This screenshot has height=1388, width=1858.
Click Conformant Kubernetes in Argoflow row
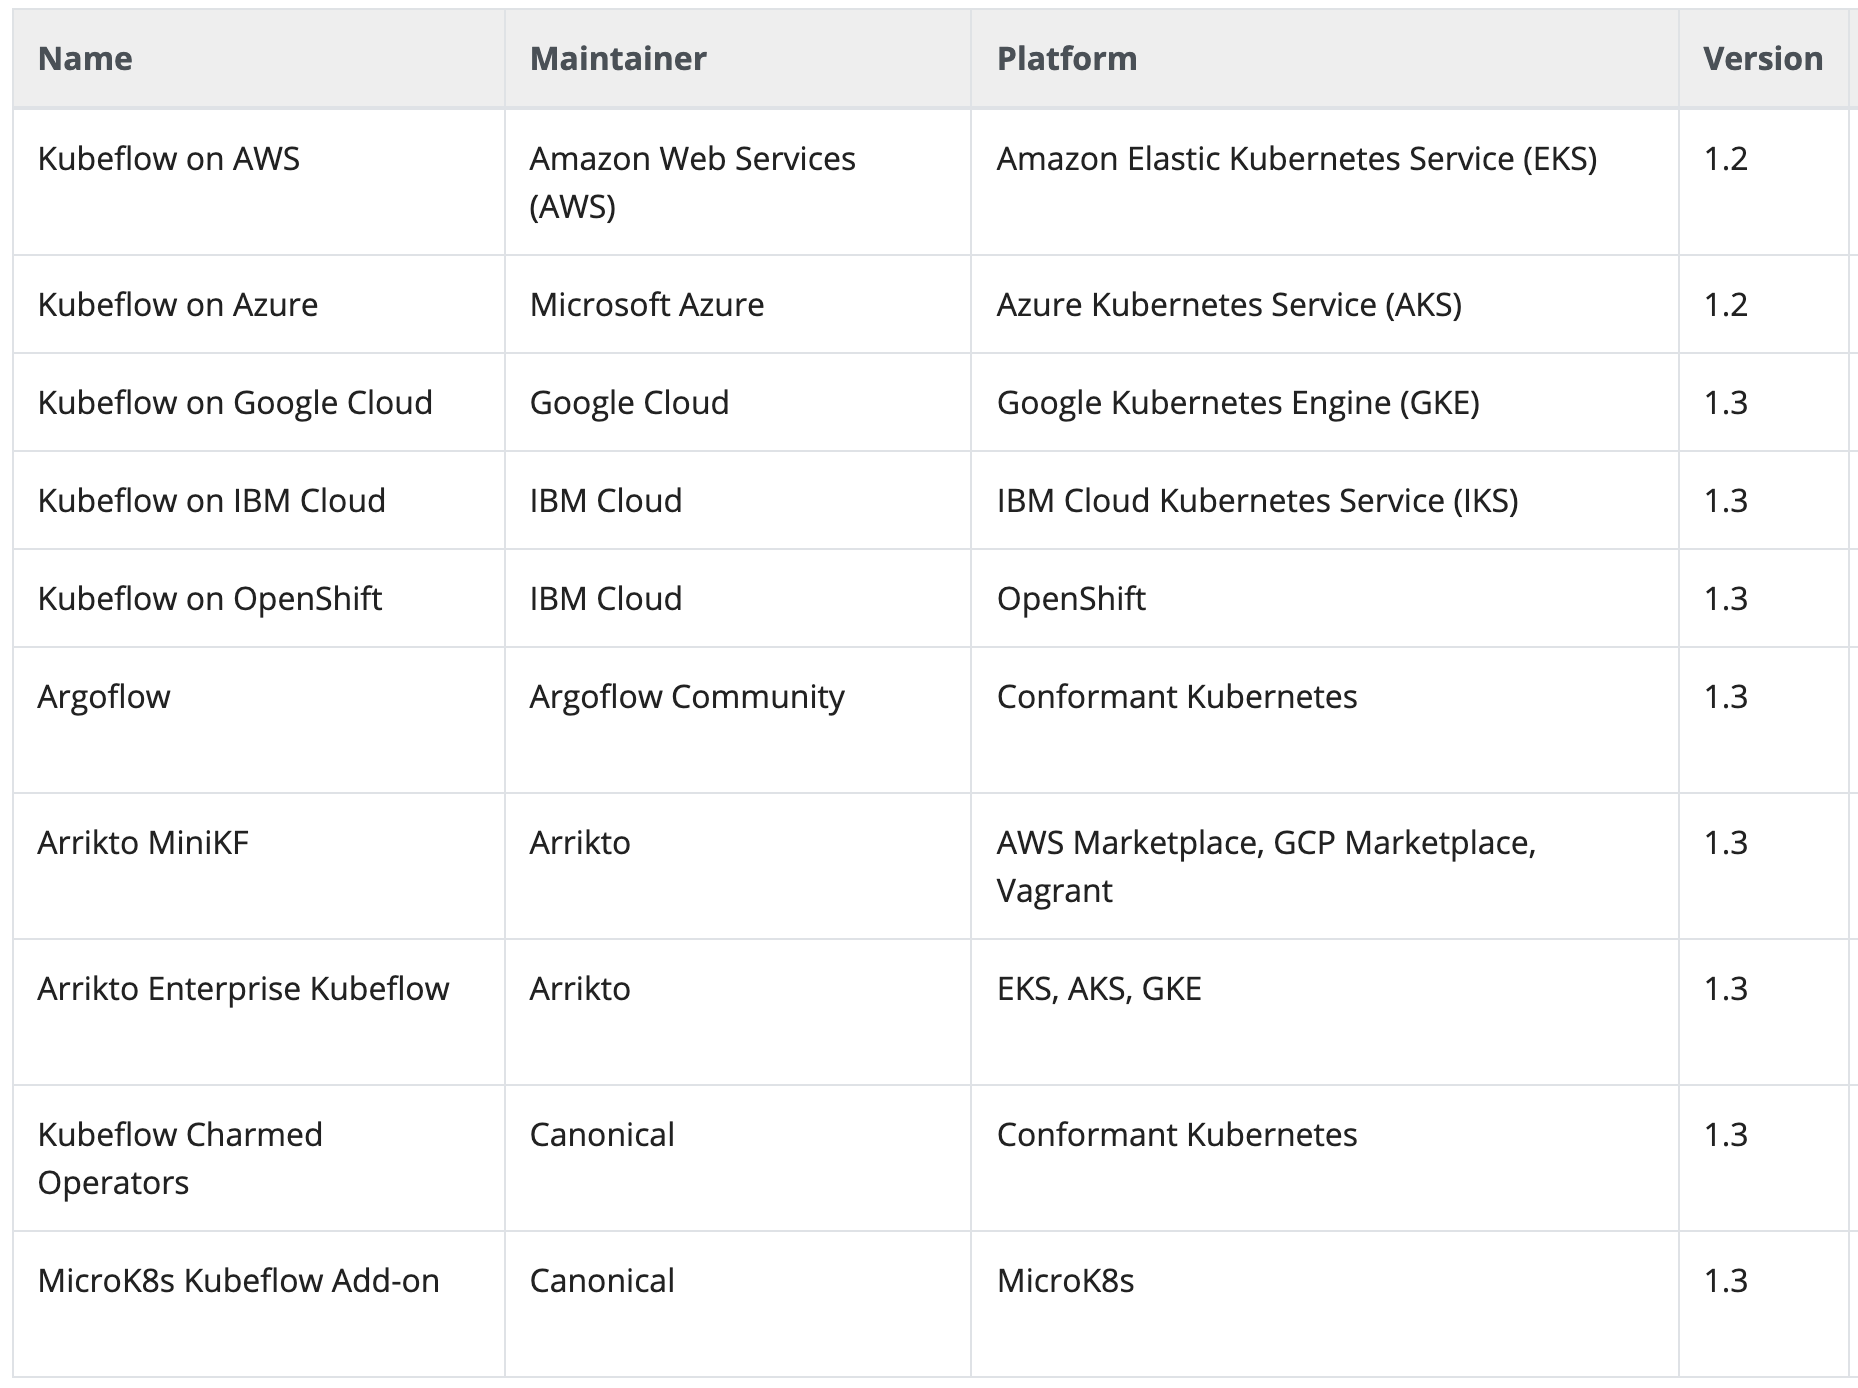coord(1325,720)
